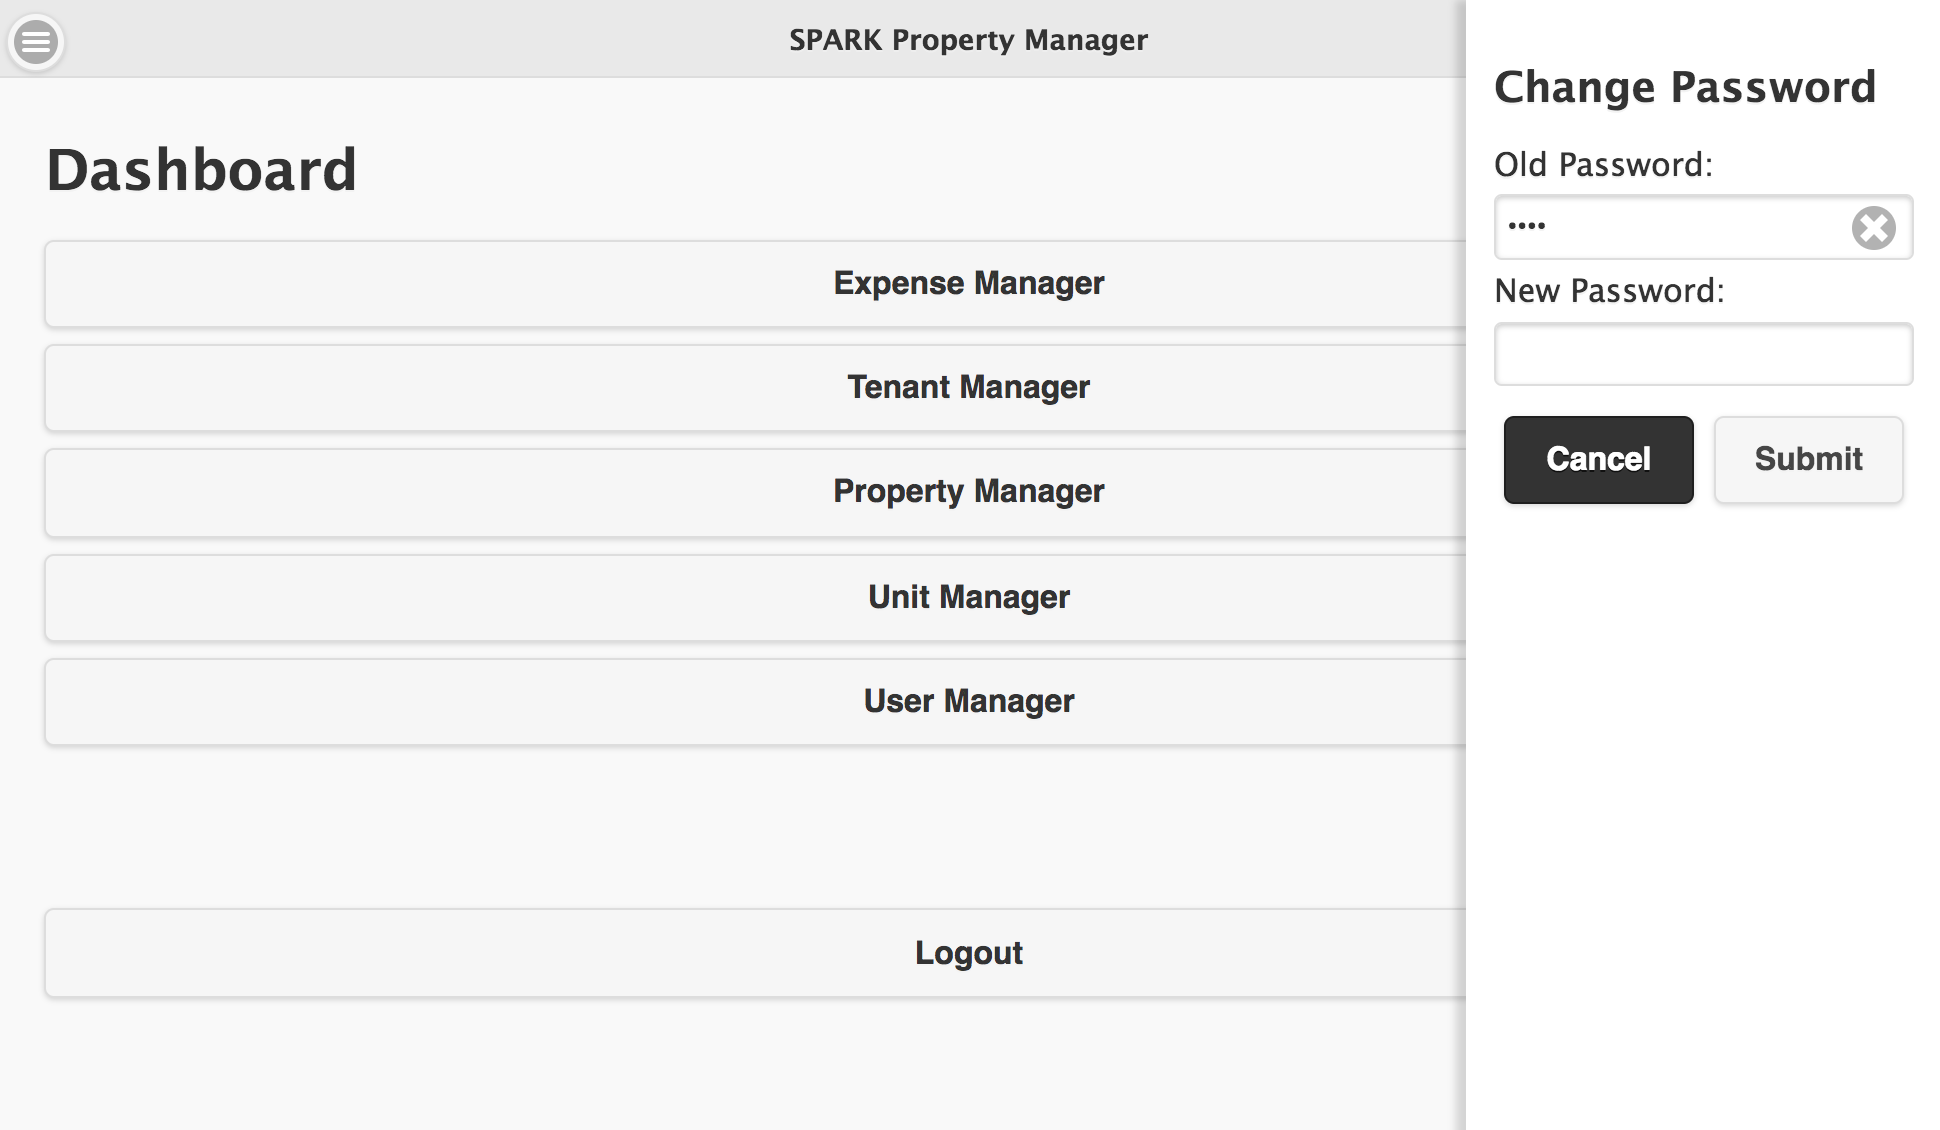The height and width of the screenshot is (1130, 1940).
Task: Click the masked dots in Old Password
Action: [1527, 226]
